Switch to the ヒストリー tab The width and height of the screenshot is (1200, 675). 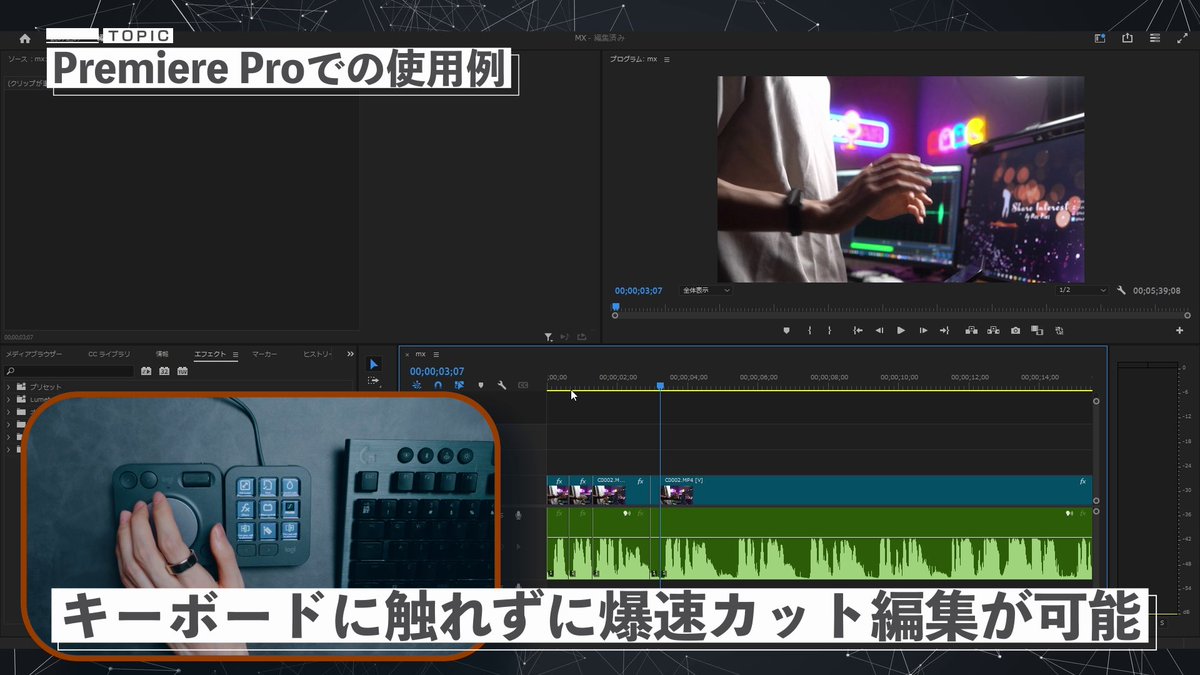click(318, 354)
